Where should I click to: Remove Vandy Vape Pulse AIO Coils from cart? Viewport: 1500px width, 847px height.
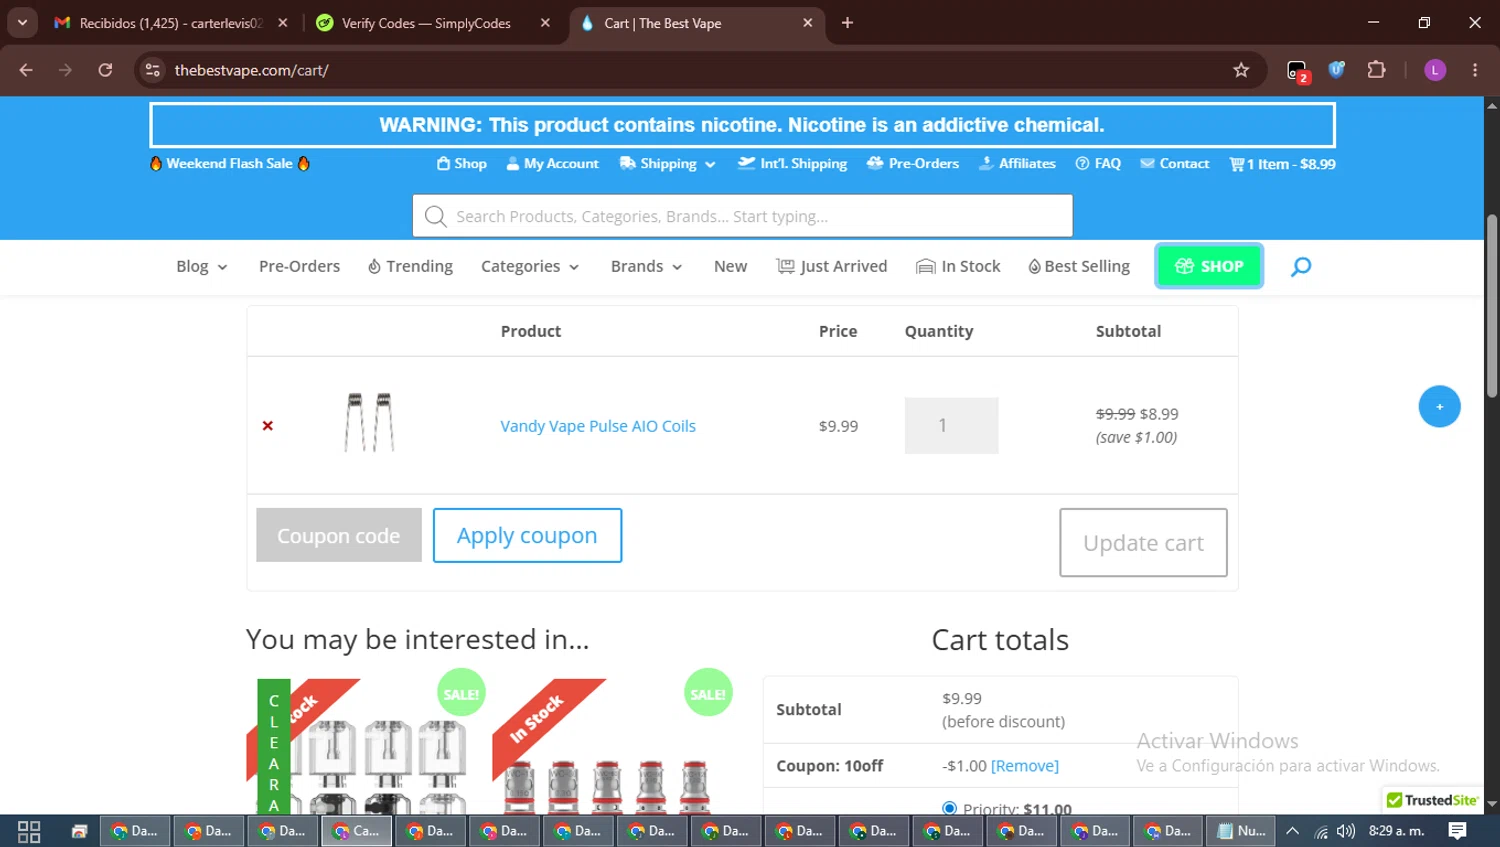click(x=268, y=426)
